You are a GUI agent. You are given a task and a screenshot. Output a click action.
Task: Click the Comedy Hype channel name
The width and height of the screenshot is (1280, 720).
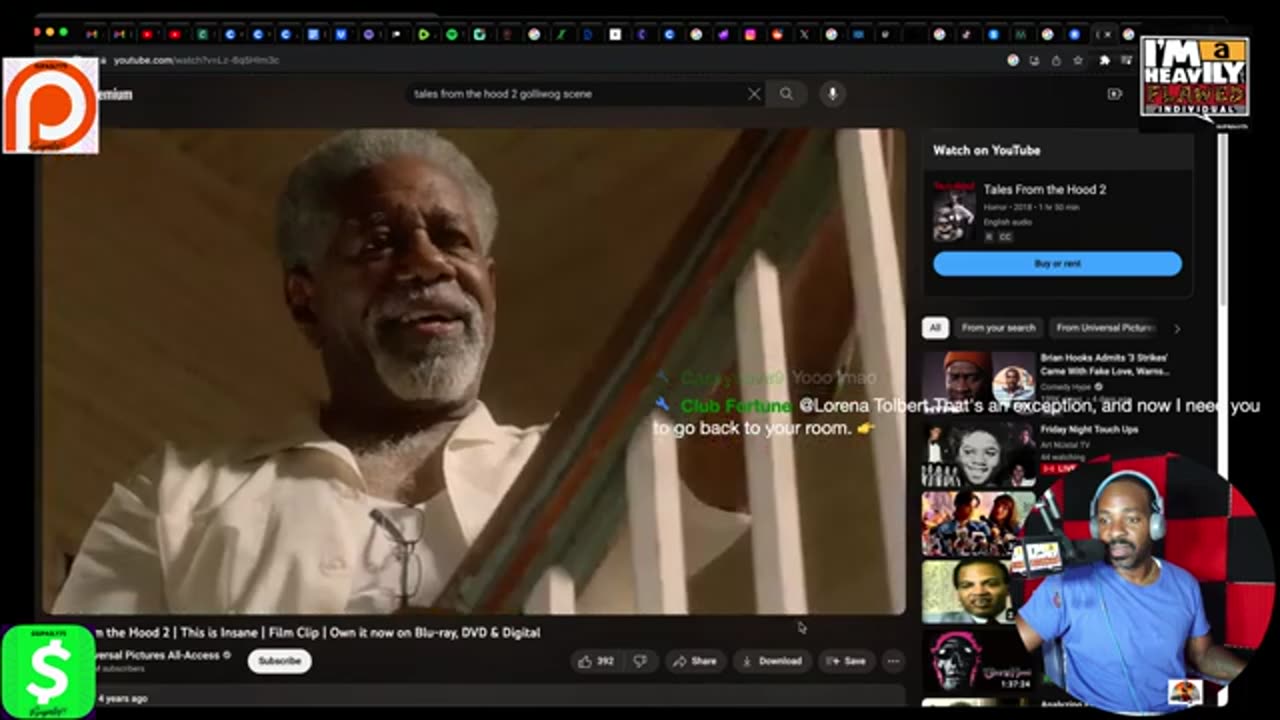(1066, 387)
